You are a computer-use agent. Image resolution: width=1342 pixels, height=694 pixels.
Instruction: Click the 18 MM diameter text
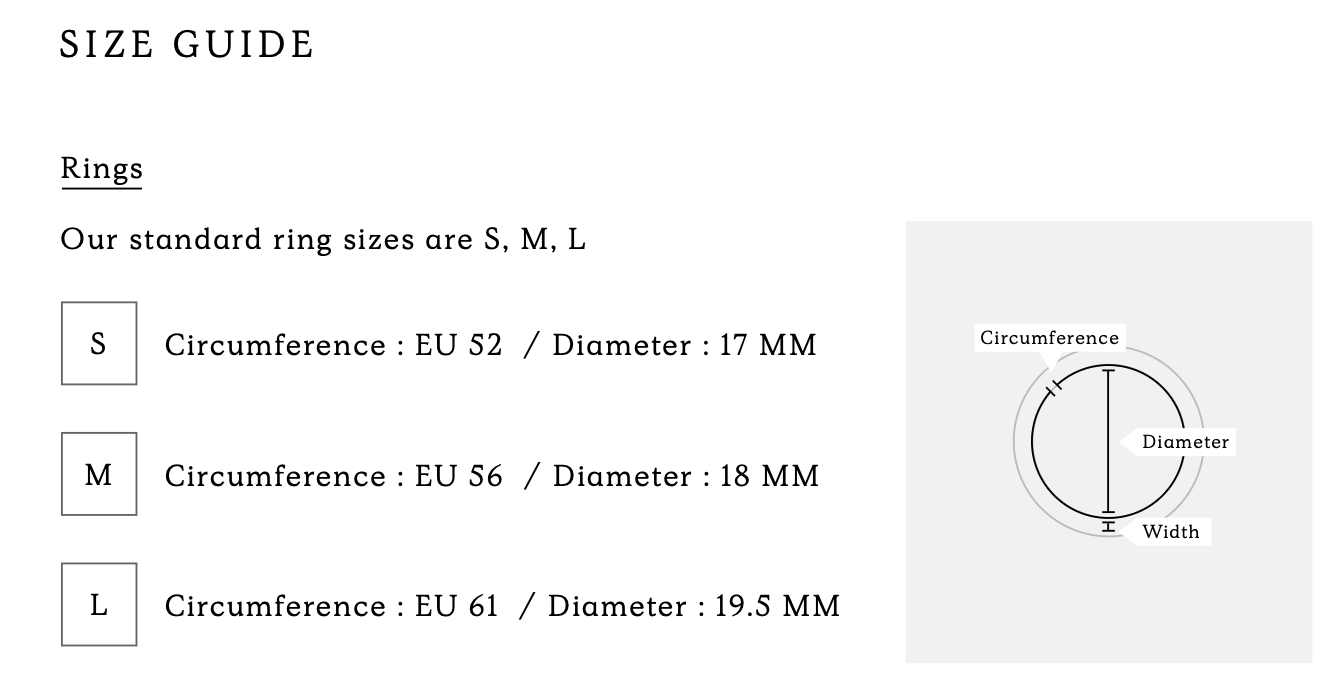pyautogui.click(x=769, y=476)
